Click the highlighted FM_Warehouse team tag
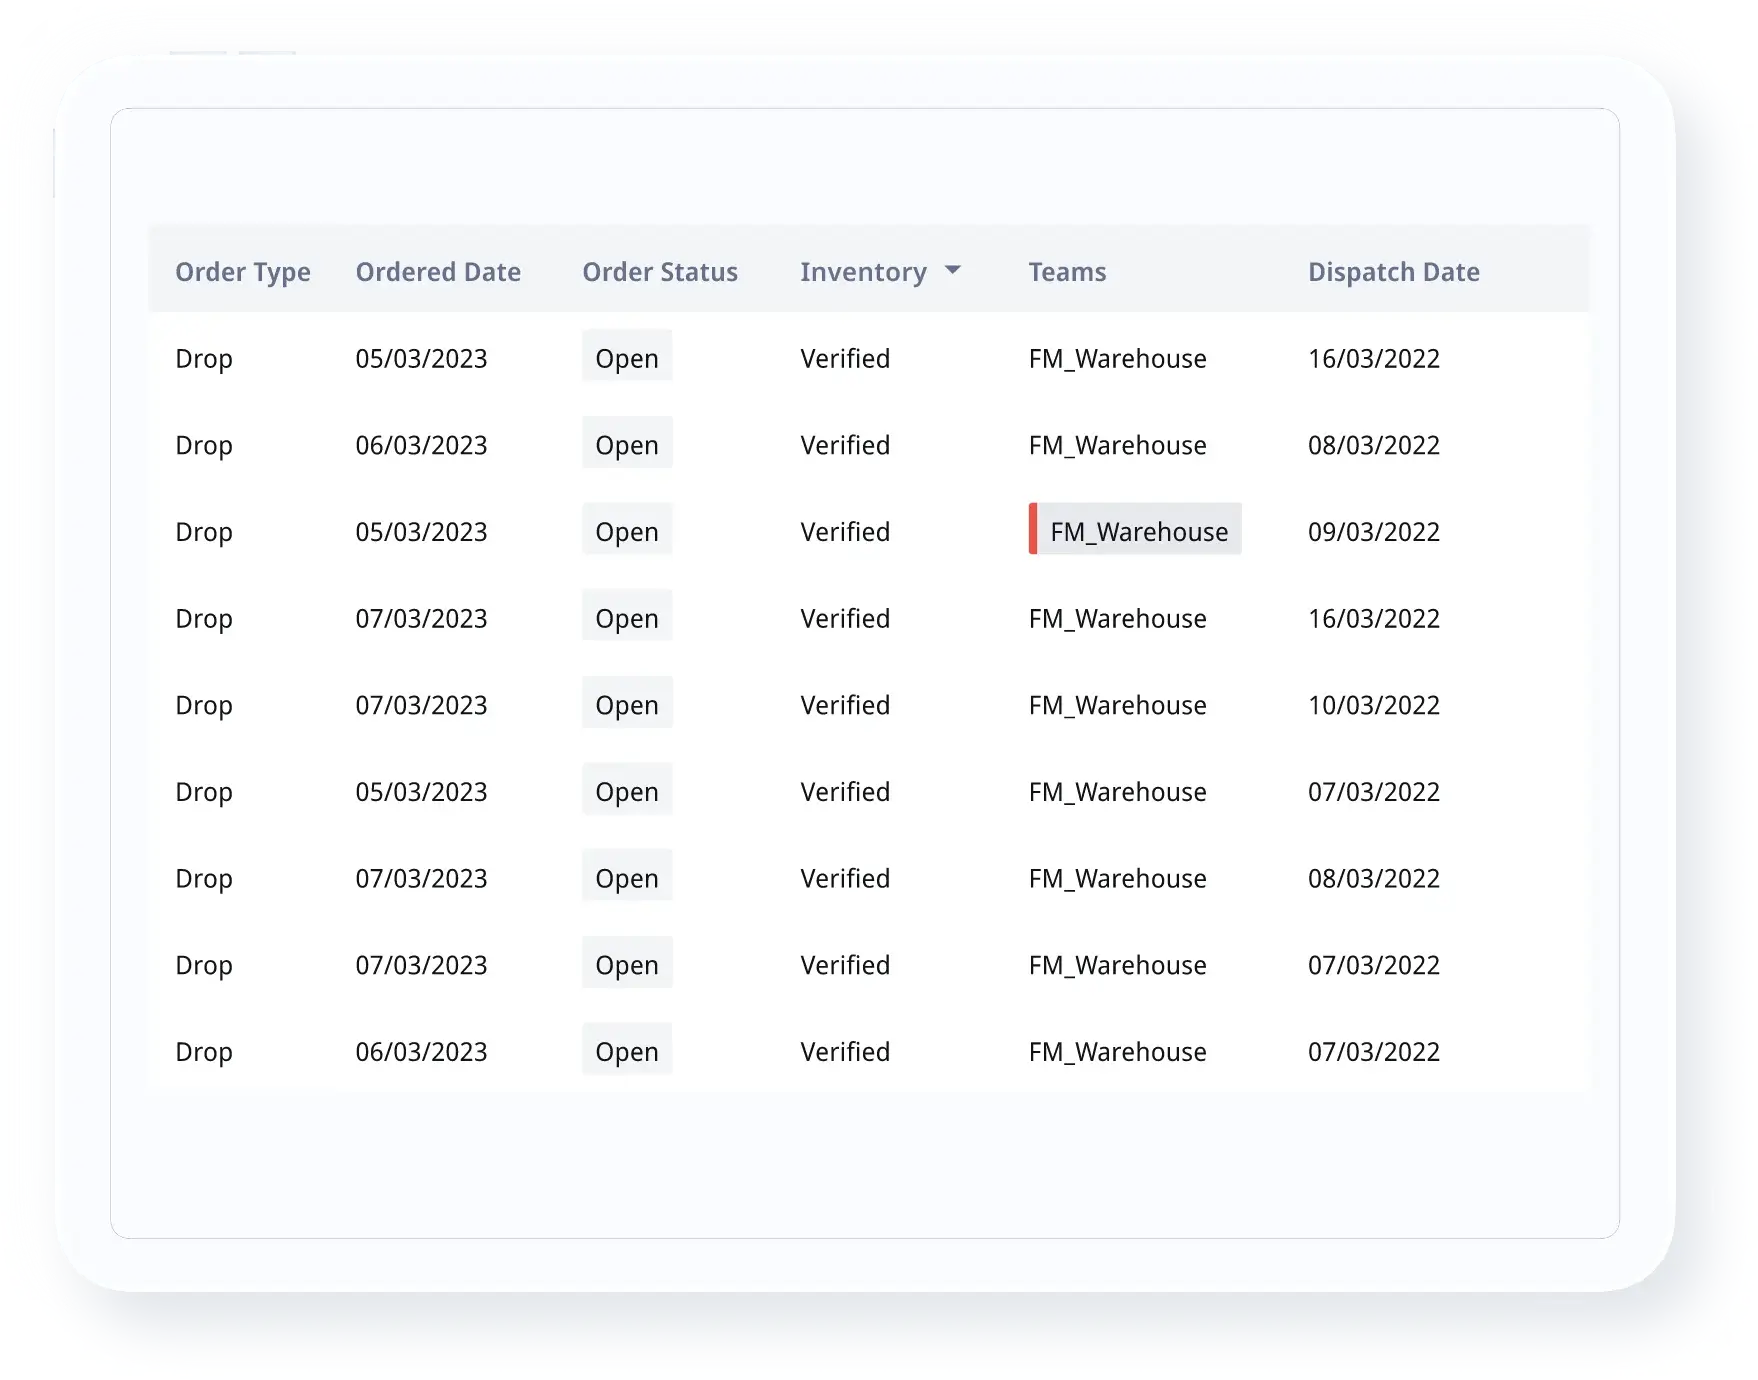This screenshot has width=1758, height=1380. point(1138,531)
